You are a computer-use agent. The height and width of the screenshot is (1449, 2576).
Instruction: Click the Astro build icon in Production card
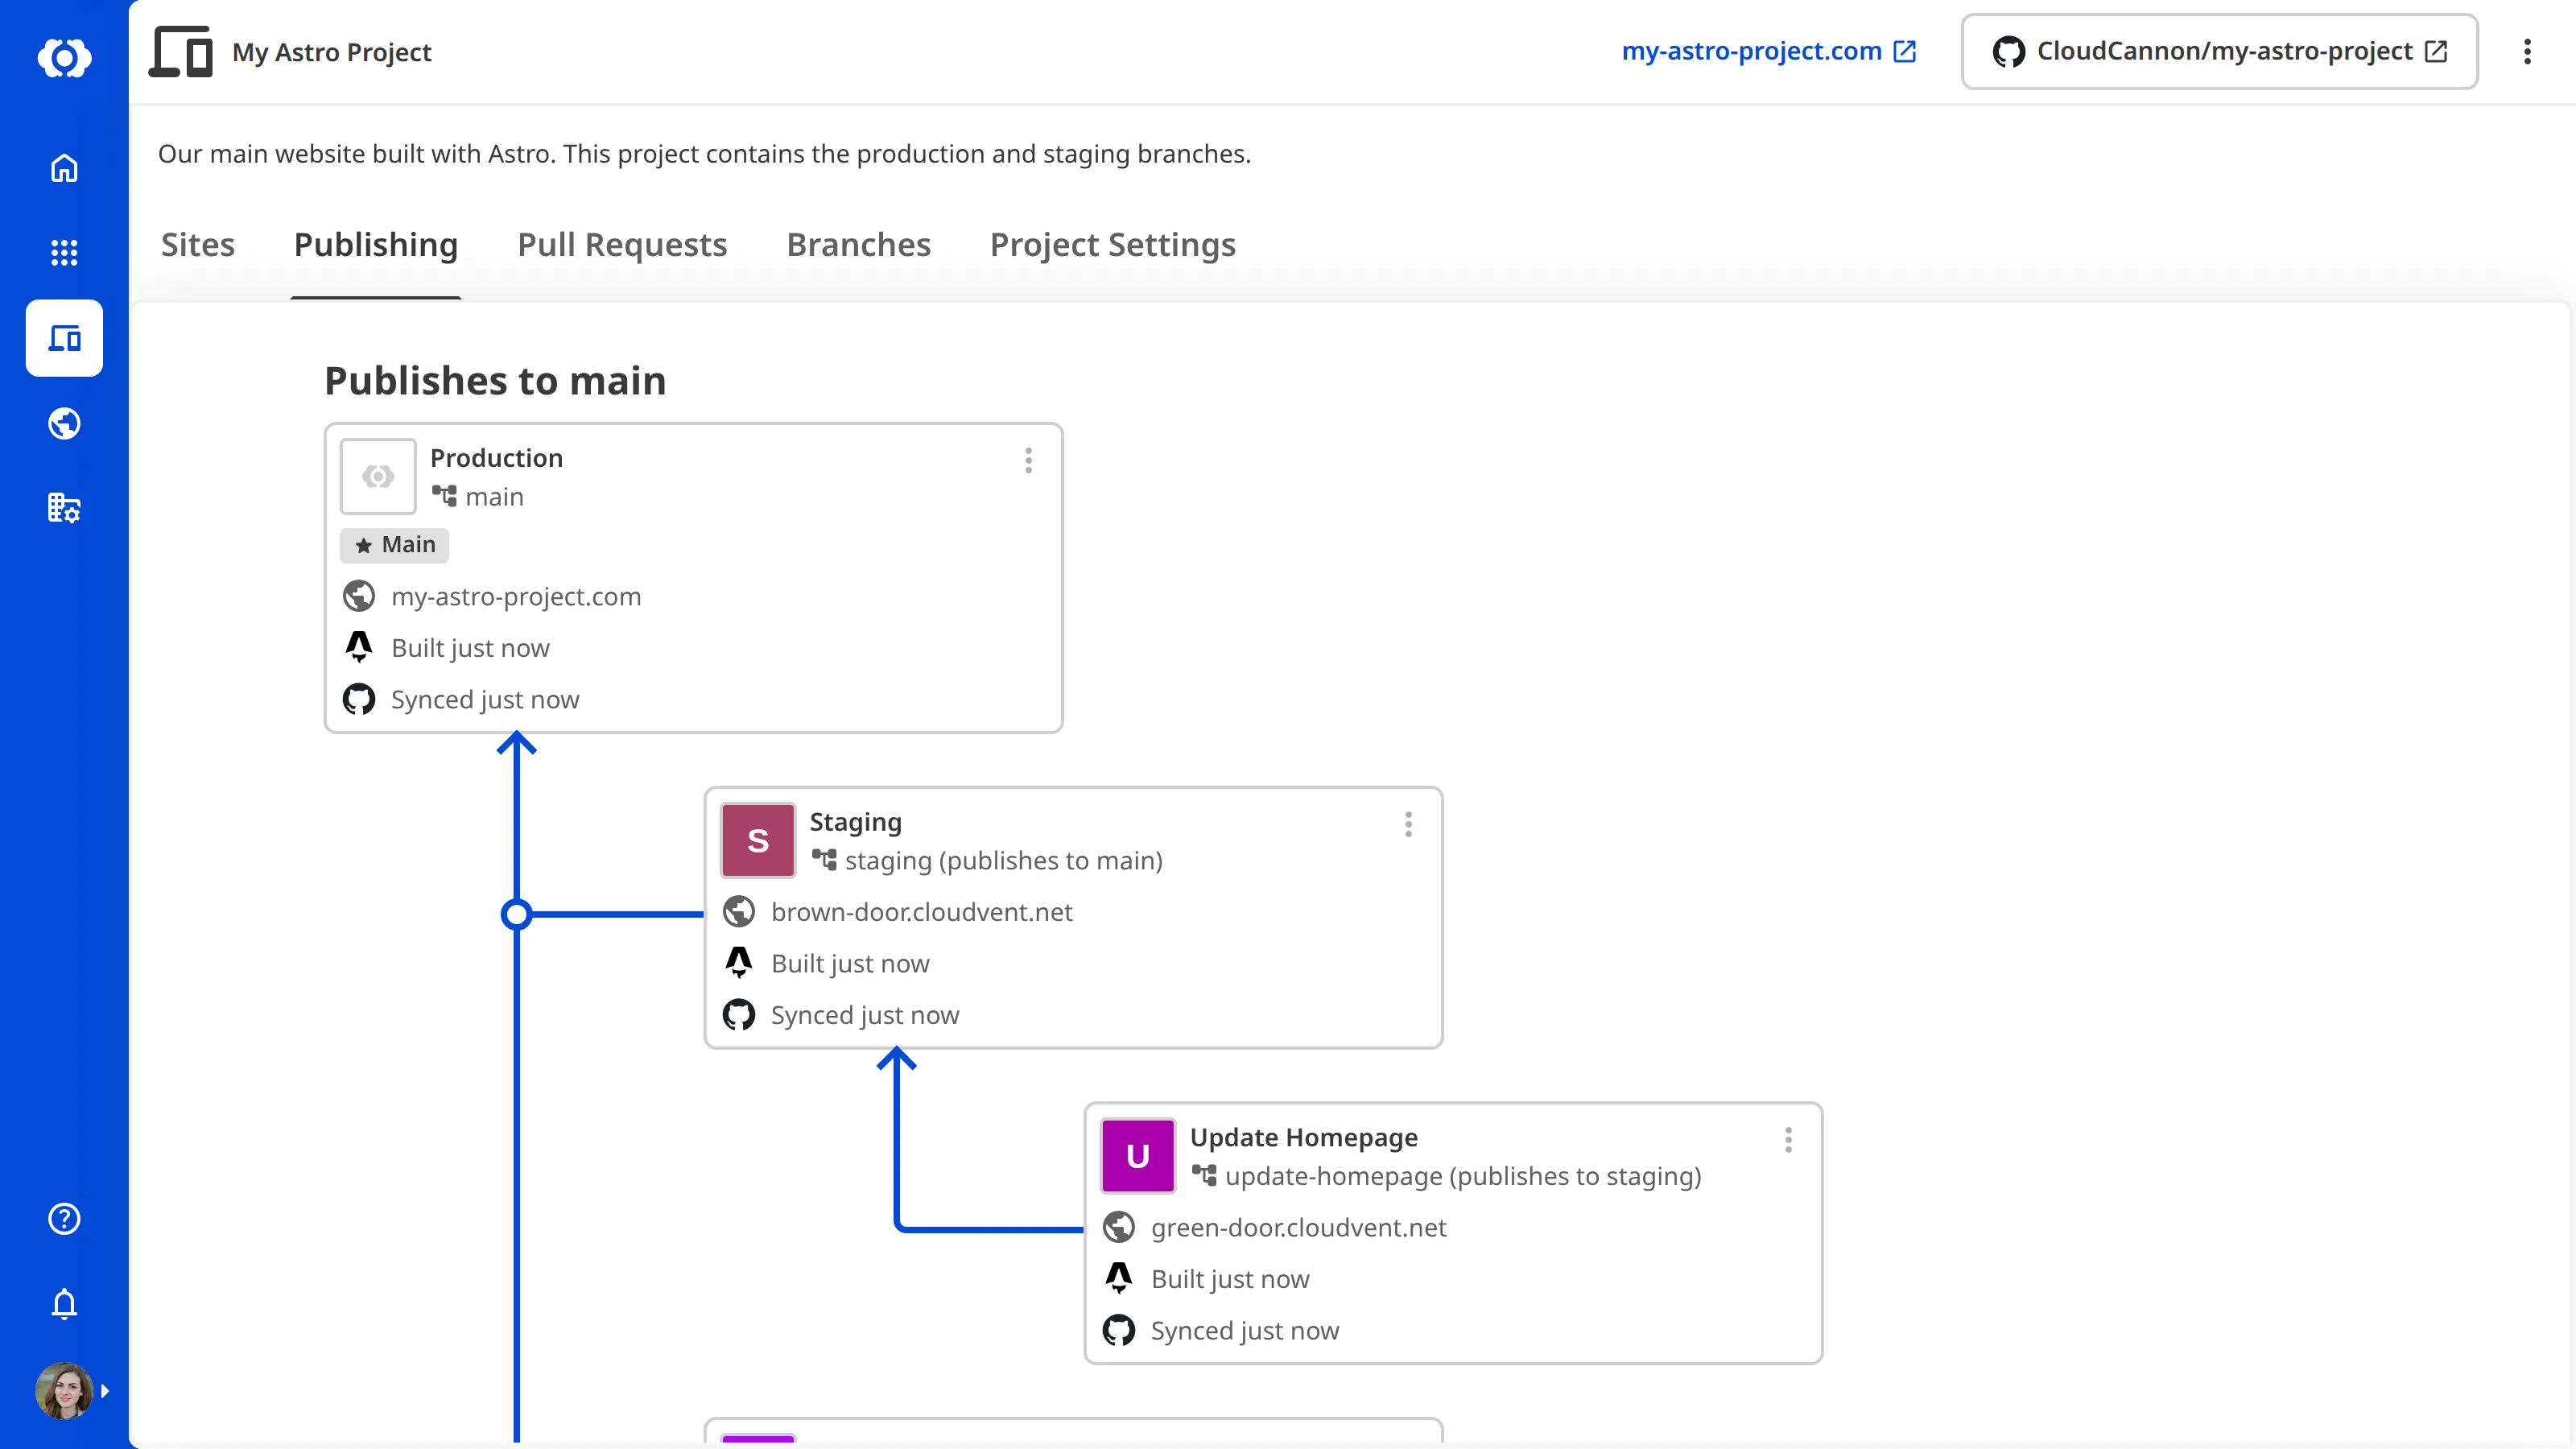pyautogui.click(x=359, y=647)
